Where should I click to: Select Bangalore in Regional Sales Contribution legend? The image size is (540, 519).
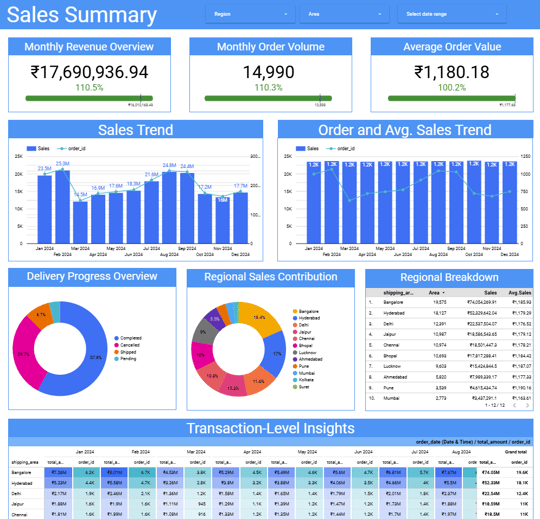[x=305, y=311]
